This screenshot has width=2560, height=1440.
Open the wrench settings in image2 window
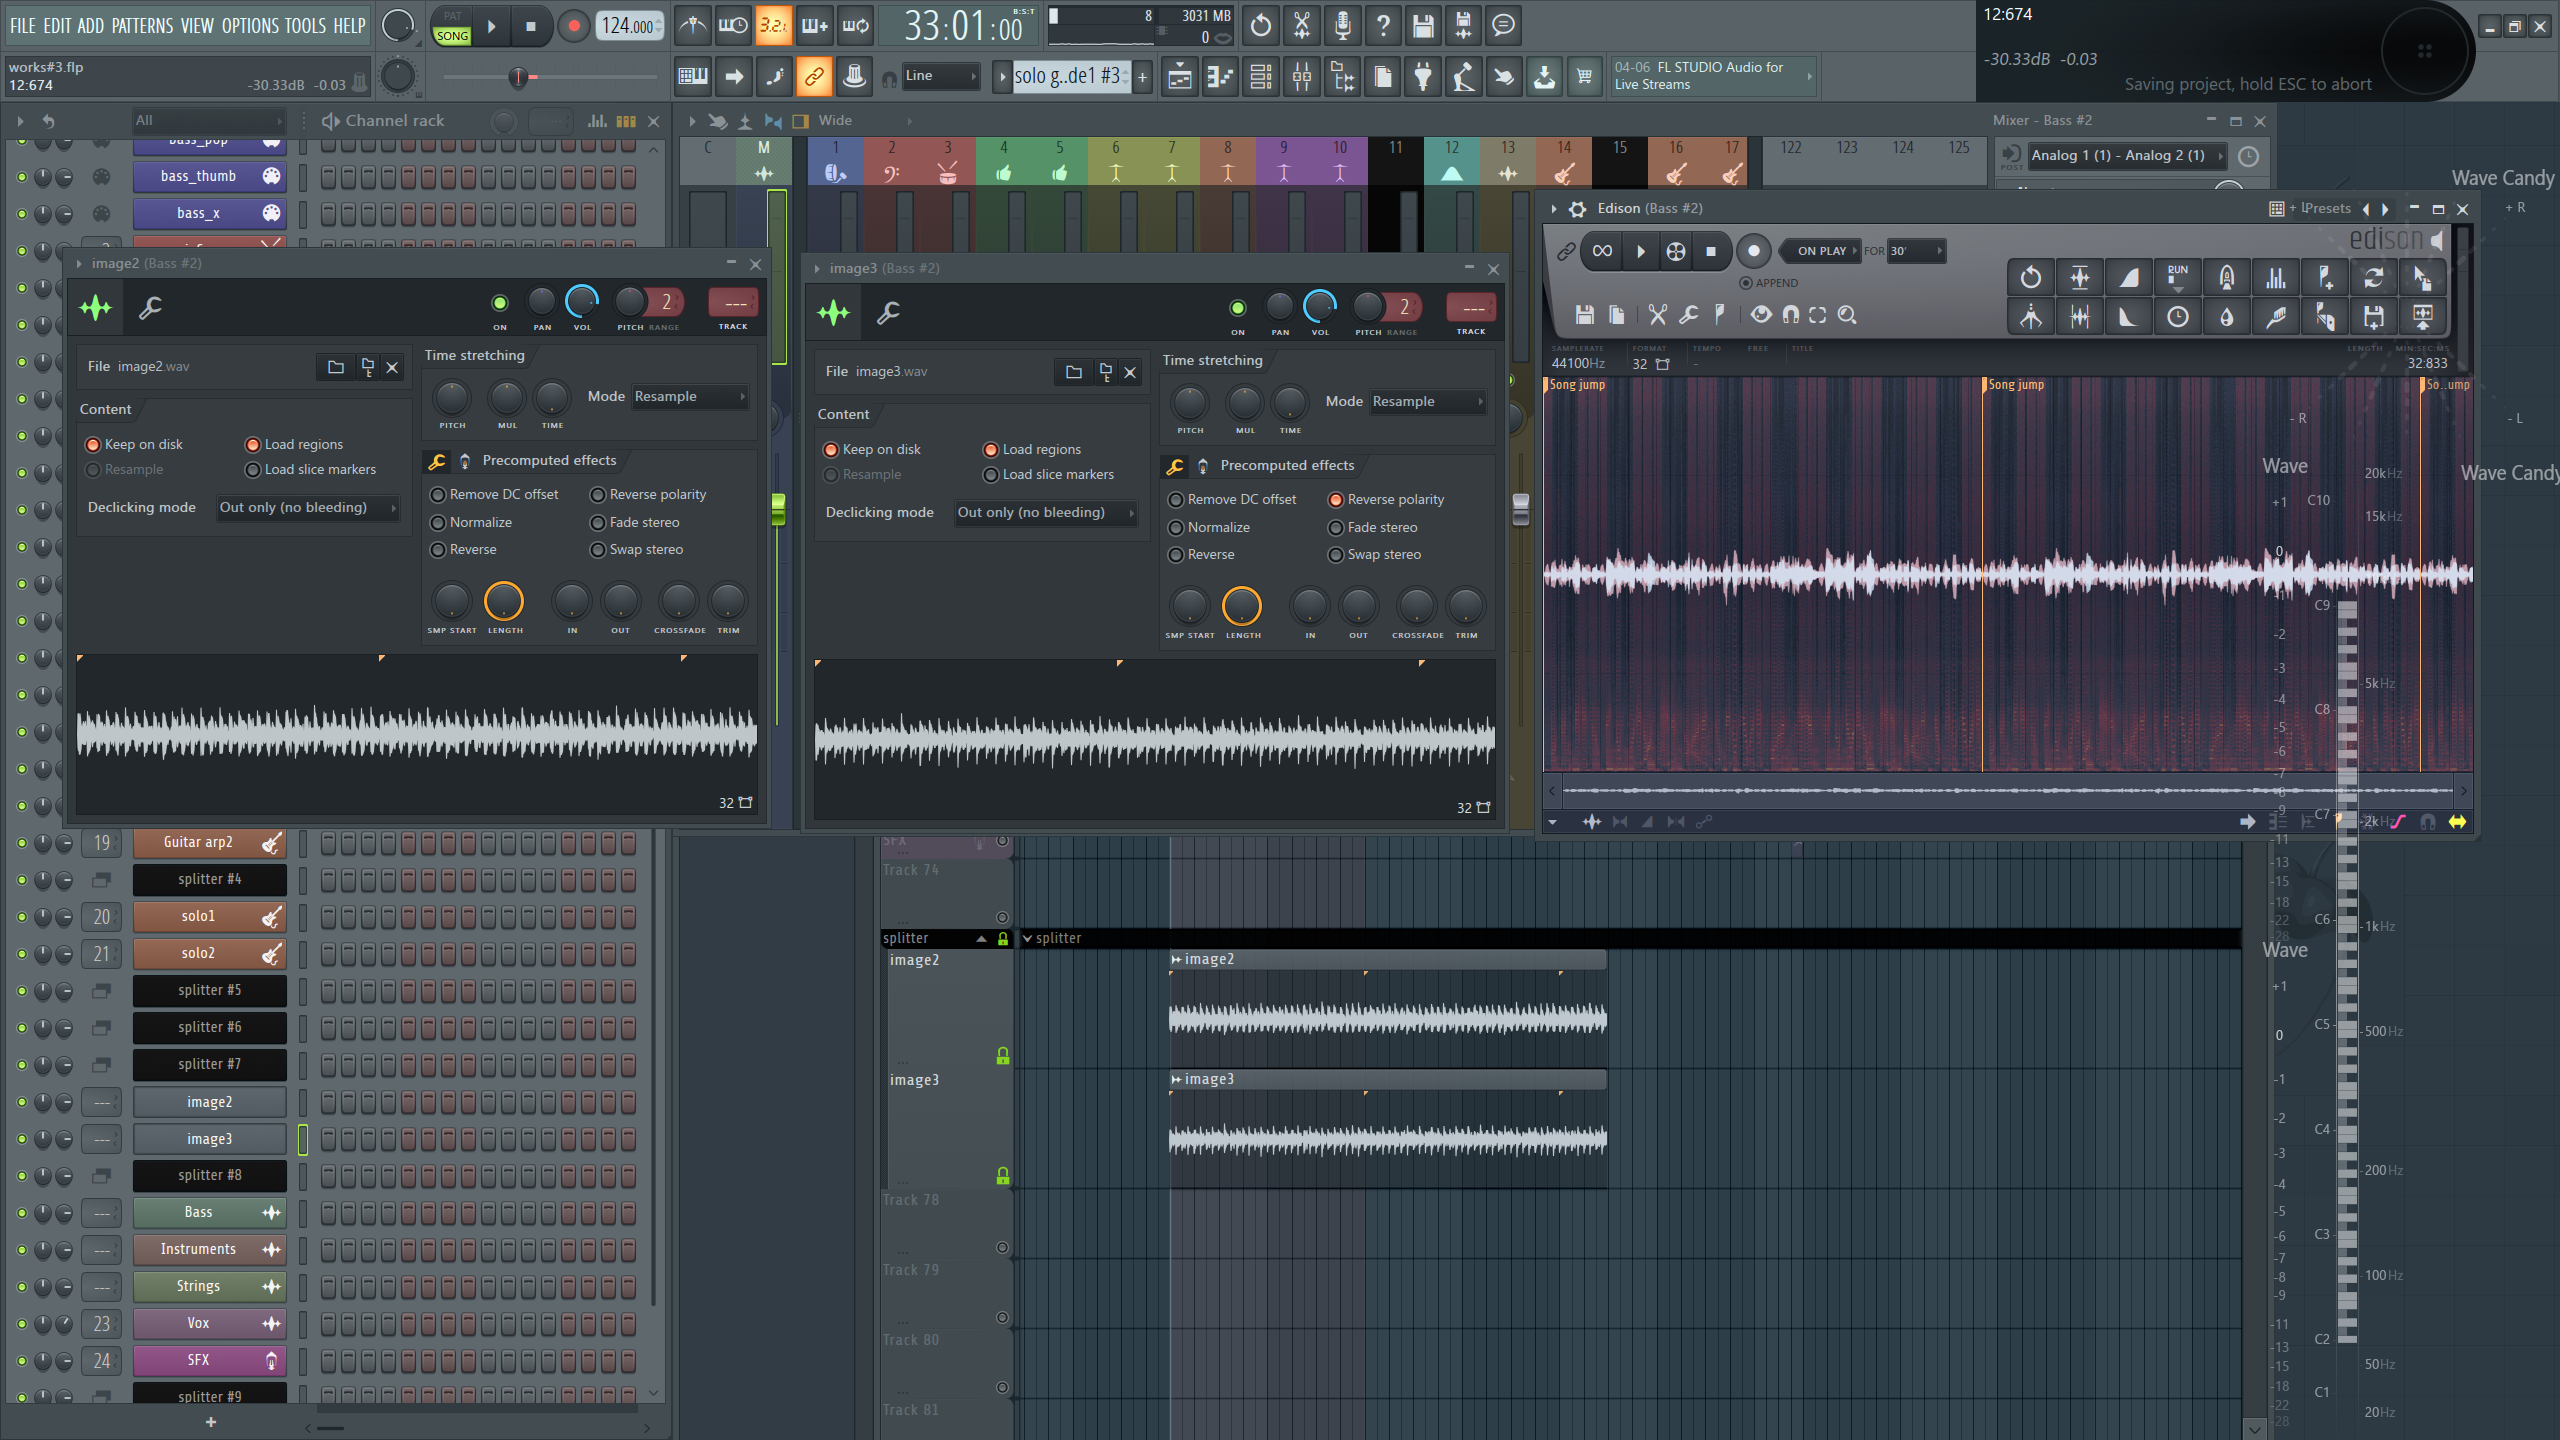coord(150,308)
